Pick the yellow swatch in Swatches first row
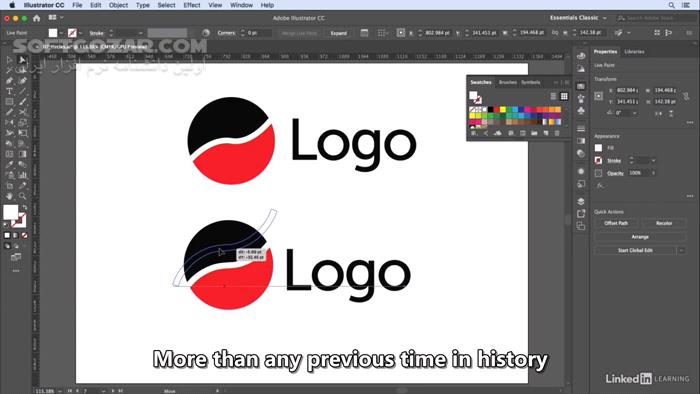Viewport: 700px width, 394px height. pos(503,109)
